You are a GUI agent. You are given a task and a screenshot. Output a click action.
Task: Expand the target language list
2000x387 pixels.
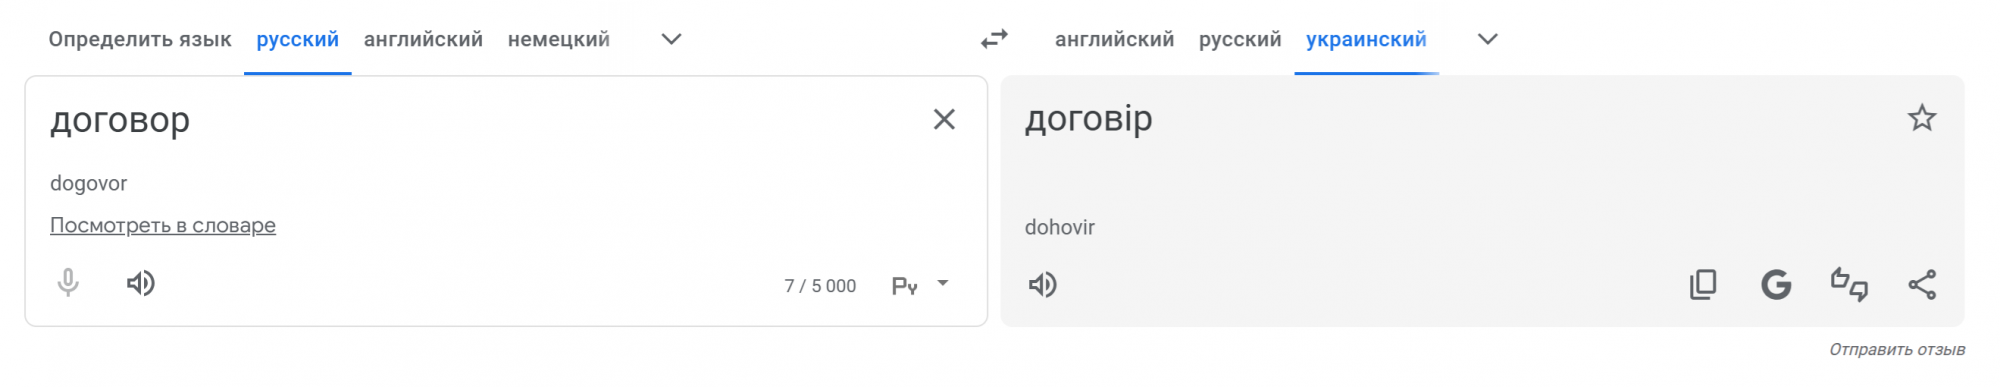[x=1488, y=39]
